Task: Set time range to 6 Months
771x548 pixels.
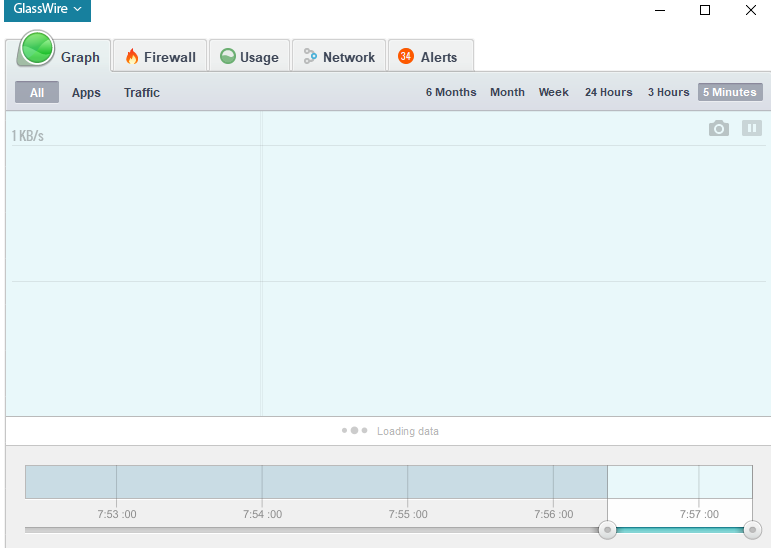Action: pyautogui.click(x=451, y=92)
